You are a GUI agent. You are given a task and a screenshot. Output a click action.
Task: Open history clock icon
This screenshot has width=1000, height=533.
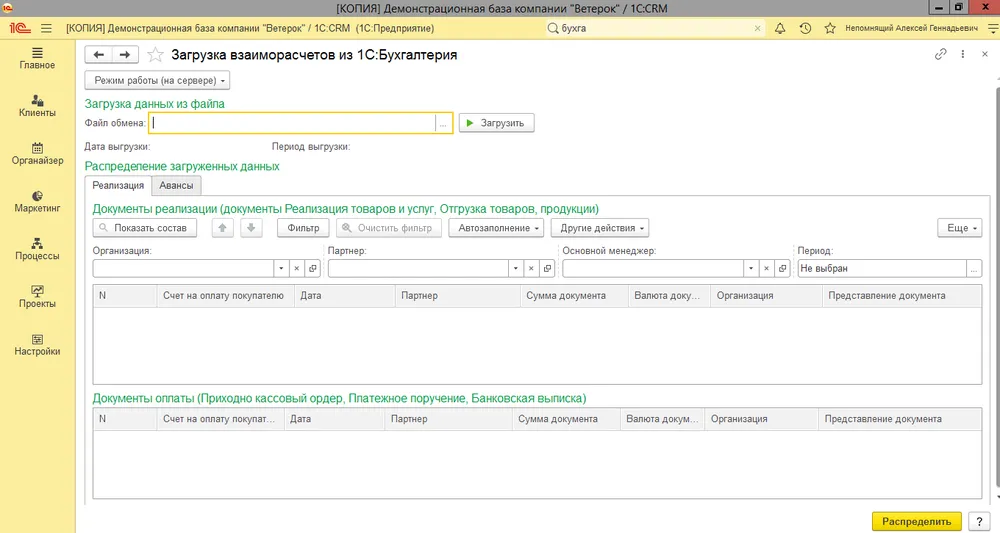pyautogui.click(x=805, y=28)
